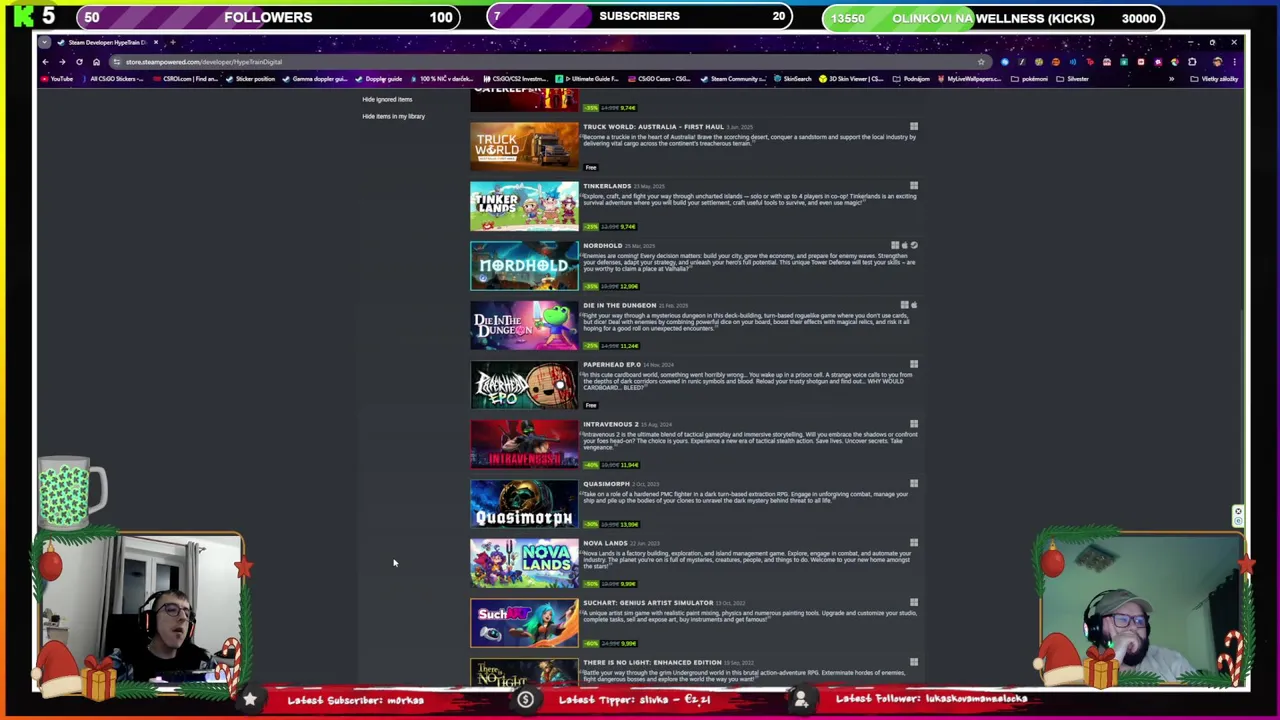
Task: Open the CSGO Cases bookmark
Action: coord(659,79)
